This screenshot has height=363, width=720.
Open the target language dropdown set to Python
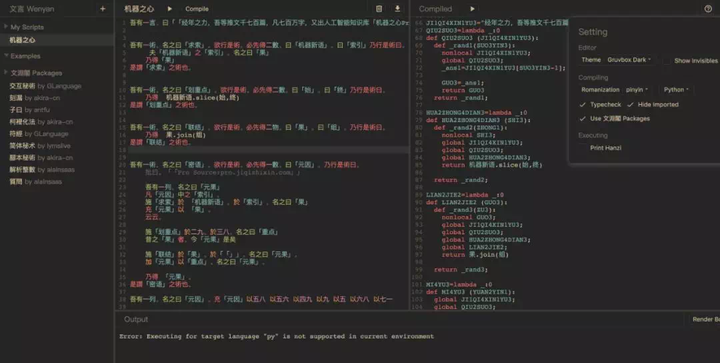(x=676, y=89)
